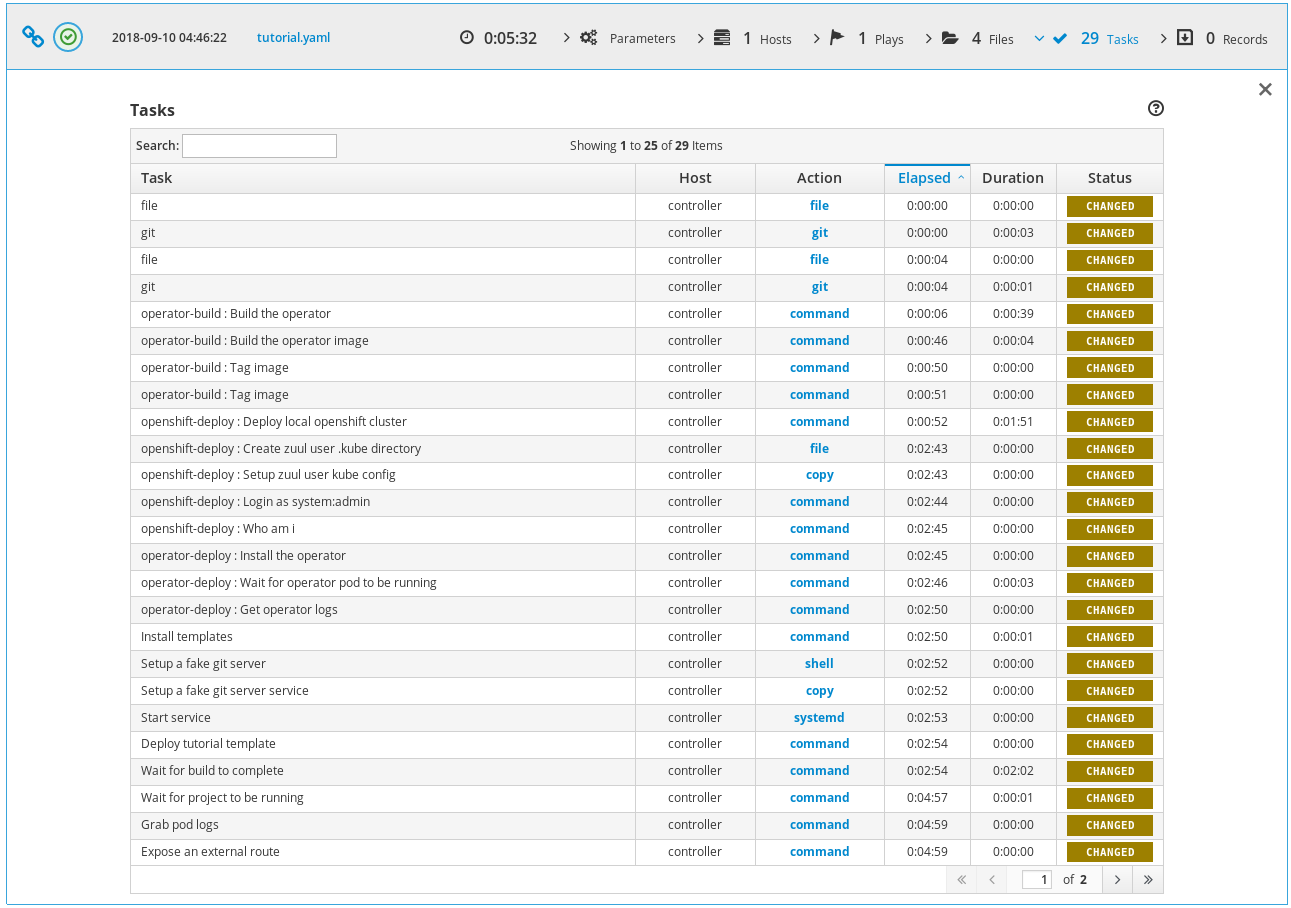Click the permalink chain icon
This screenshot has width=1291, height=908.
tap(33, 37)
